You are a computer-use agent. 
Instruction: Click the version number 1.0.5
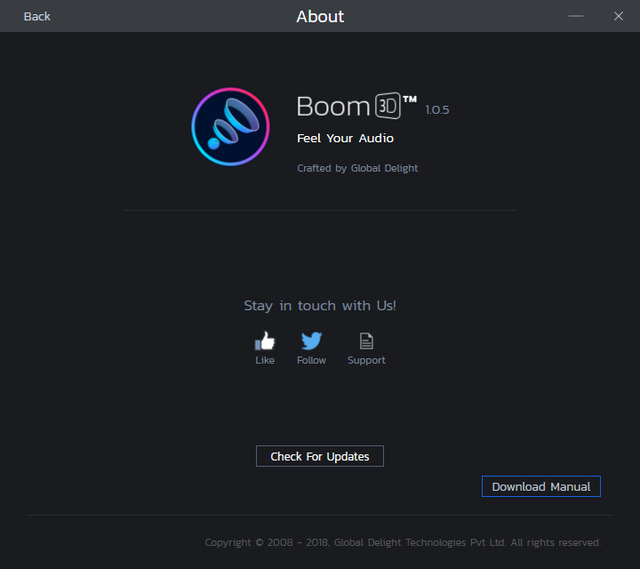tap(437, 110)
